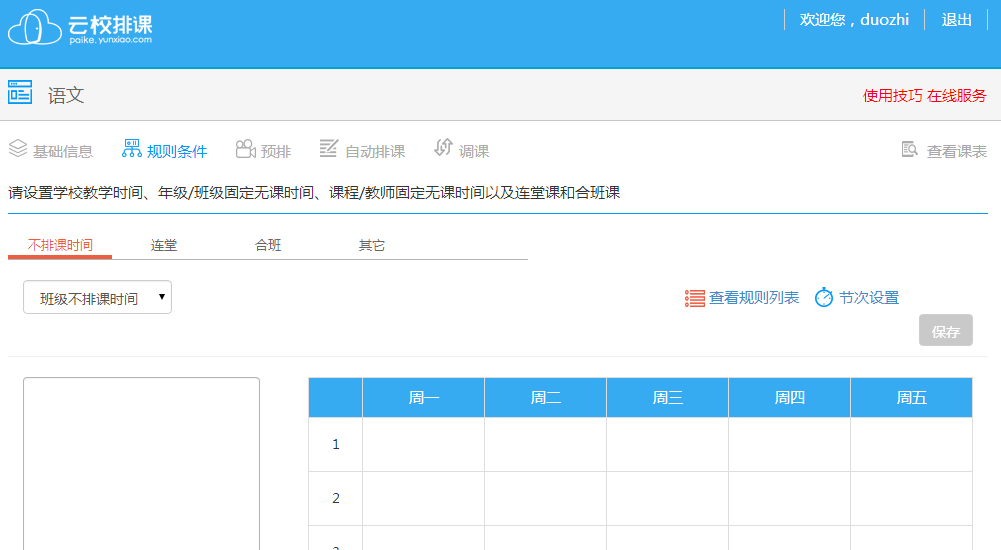The height and width of the screenshot is (550, 1001).
Task: Click the 基础信息 layers icon
Action: pyautogui.click(x=17, y=149)
